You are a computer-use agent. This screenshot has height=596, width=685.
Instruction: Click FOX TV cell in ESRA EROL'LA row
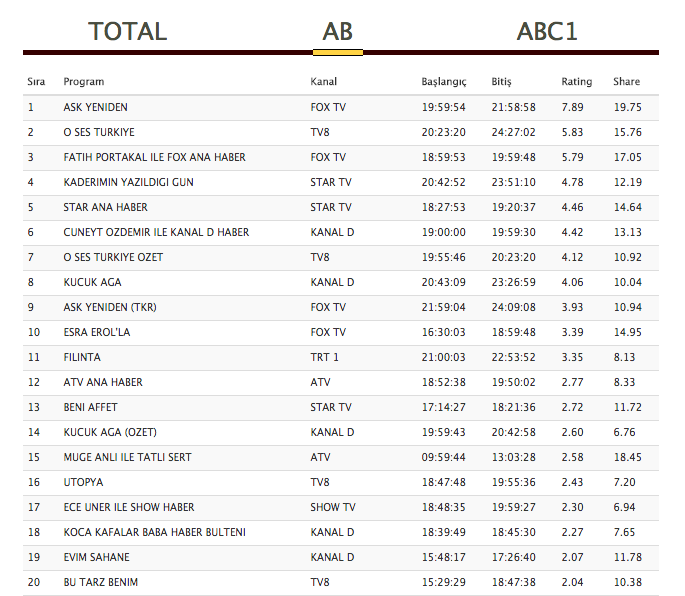click(x=328, y=332)
